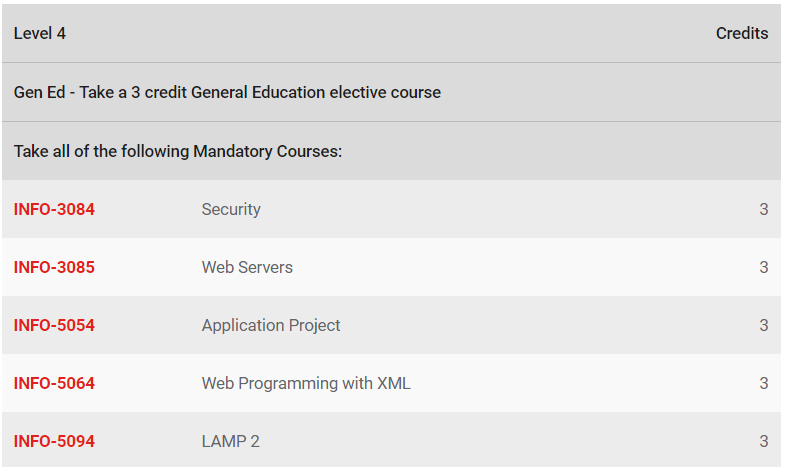Click the Level 4 table heading

click(x=40, y=33)
